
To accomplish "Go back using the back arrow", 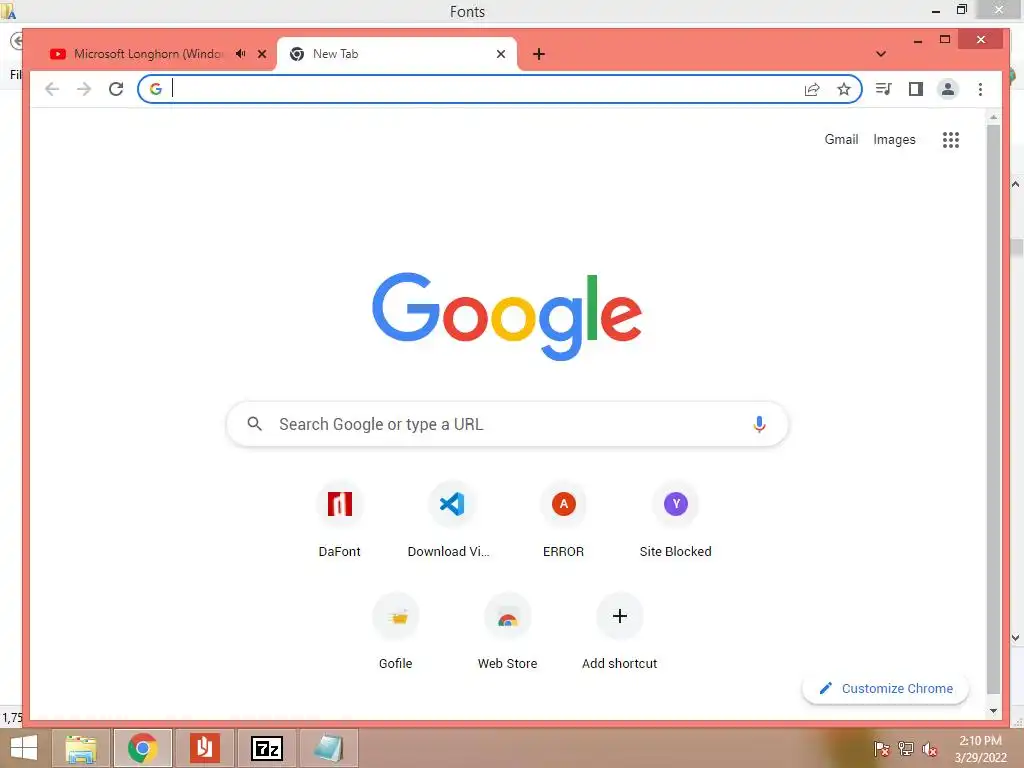I will click(52, 89).
